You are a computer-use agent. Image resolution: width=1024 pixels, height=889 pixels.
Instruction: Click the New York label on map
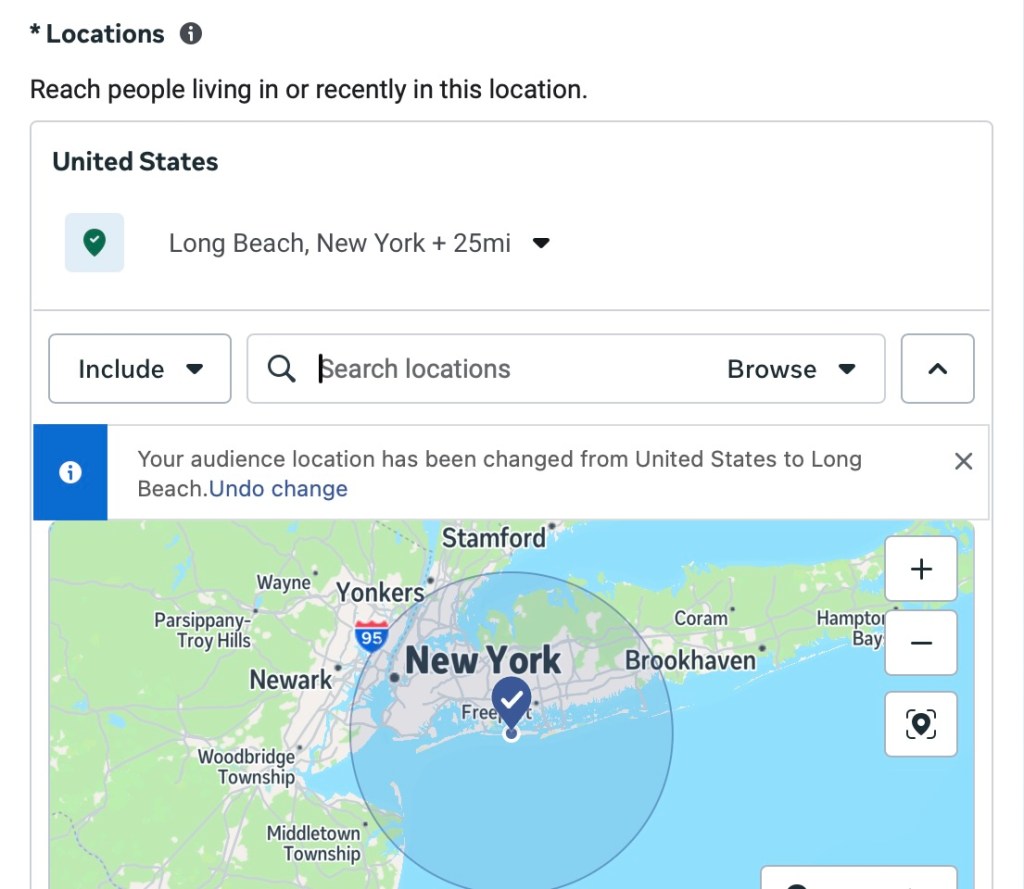pos(483,661)
